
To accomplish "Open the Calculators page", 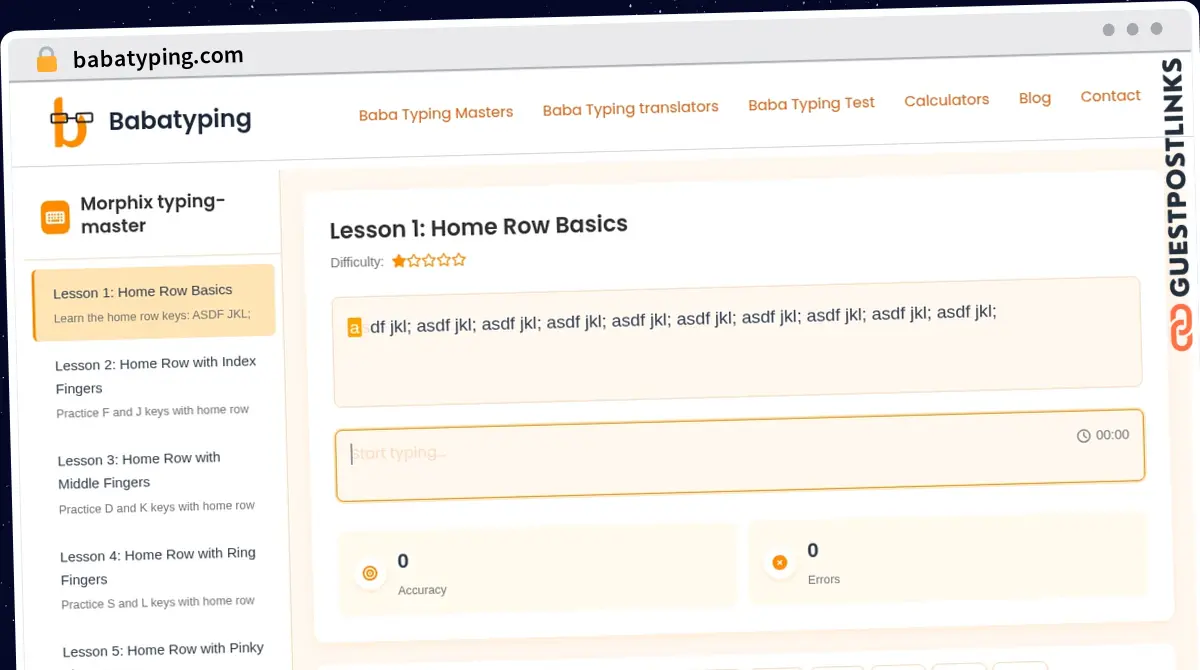I will [x=946, y=100].
